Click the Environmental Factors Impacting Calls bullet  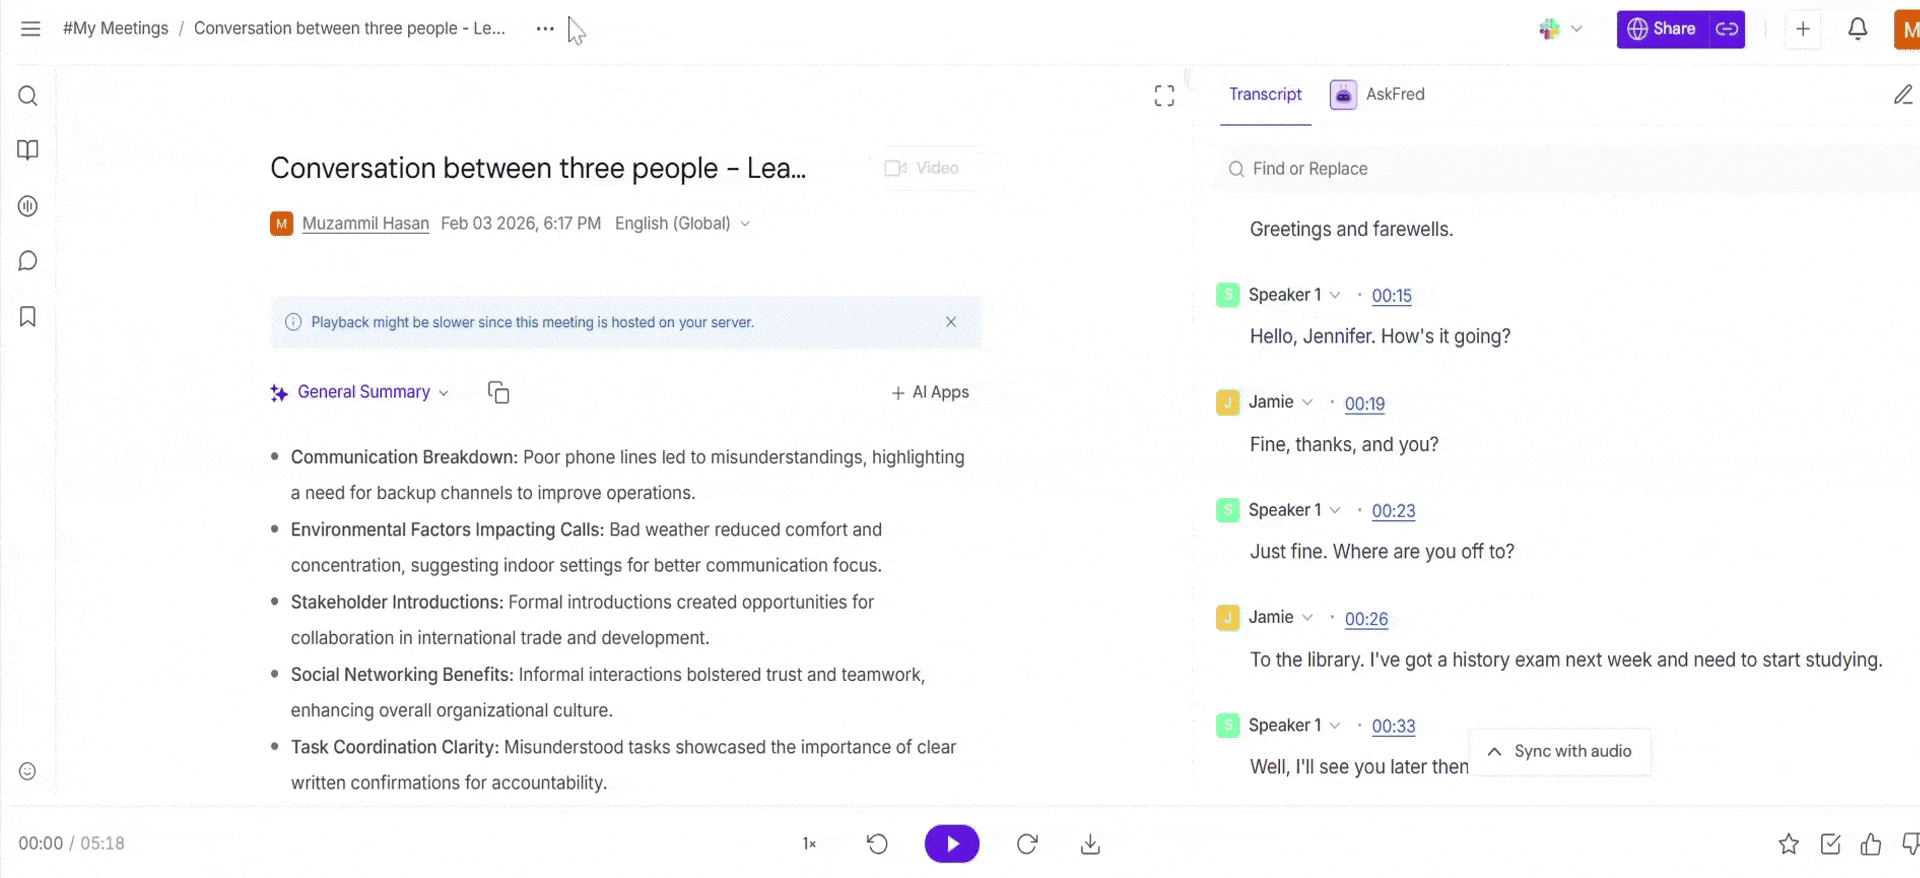[586, 547]
